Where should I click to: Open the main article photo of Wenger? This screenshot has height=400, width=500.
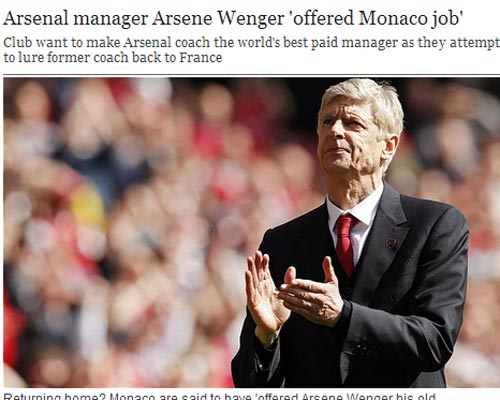click(252, 232)
